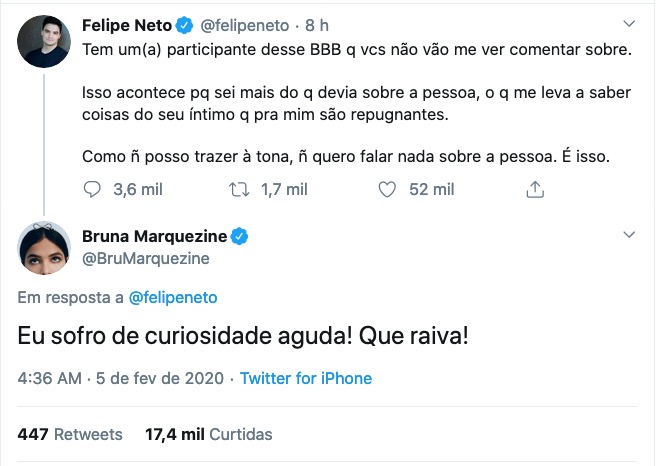Like Felipe Neto's tweet with the heart icon
659x466 pixels.
[389, 189]
